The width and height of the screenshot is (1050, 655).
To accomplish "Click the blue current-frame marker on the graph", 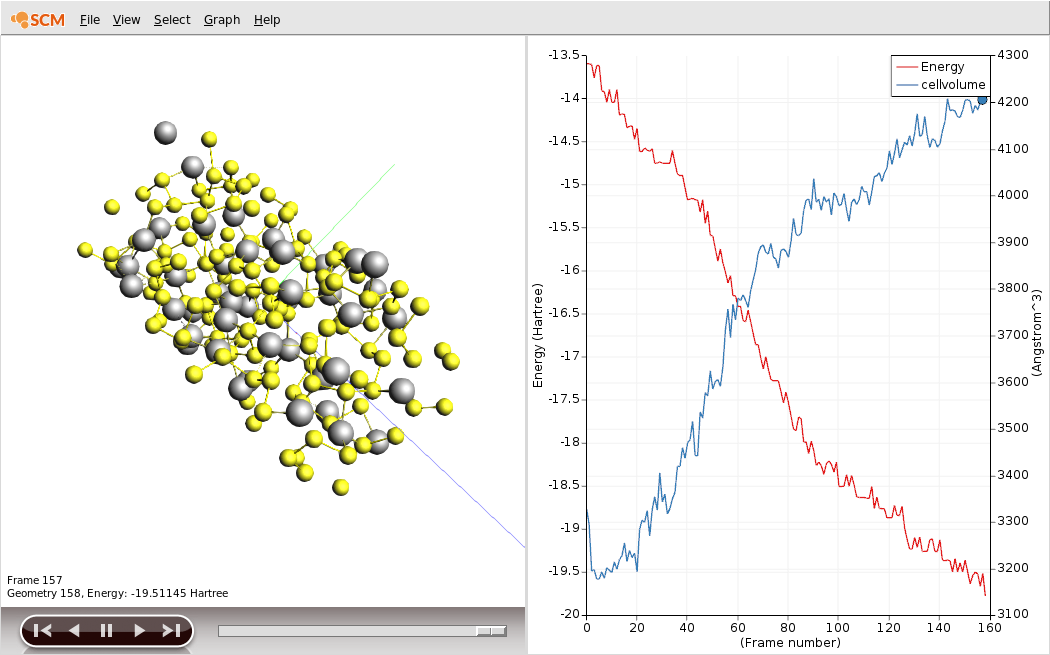I will point(982,99).
